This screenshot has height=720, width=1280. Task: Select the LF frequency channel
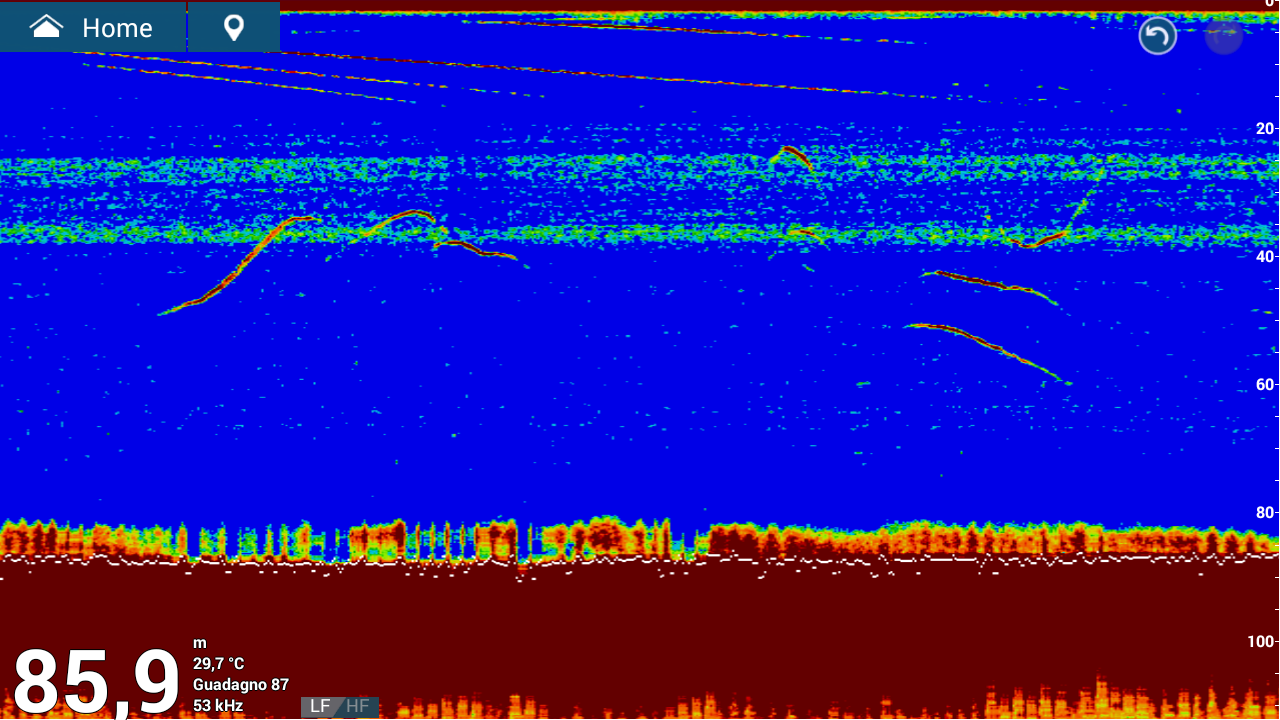click(320, 706)
